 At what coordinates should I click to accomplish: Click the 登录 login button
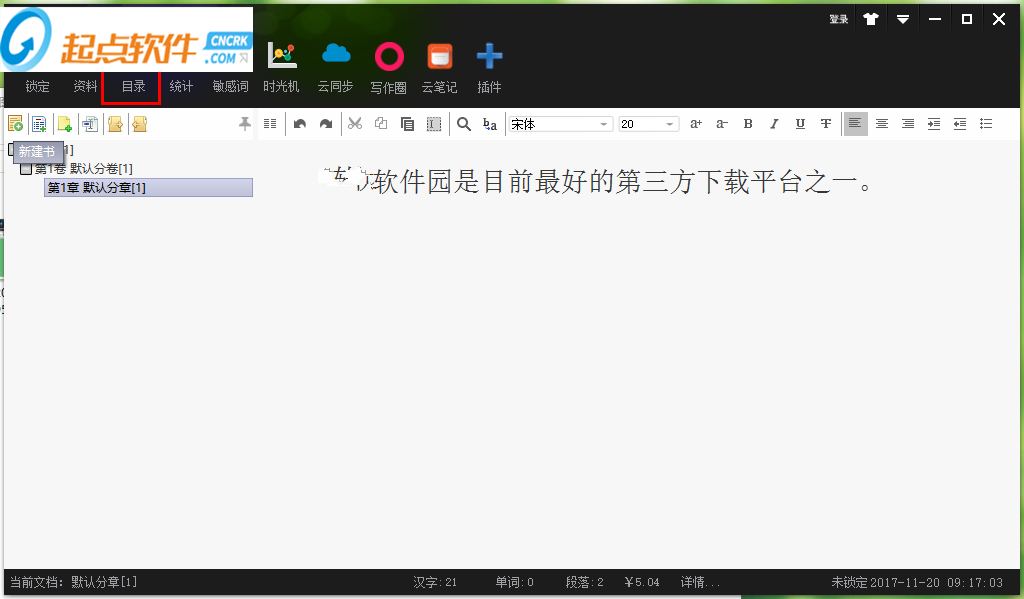tap(838, 19)
